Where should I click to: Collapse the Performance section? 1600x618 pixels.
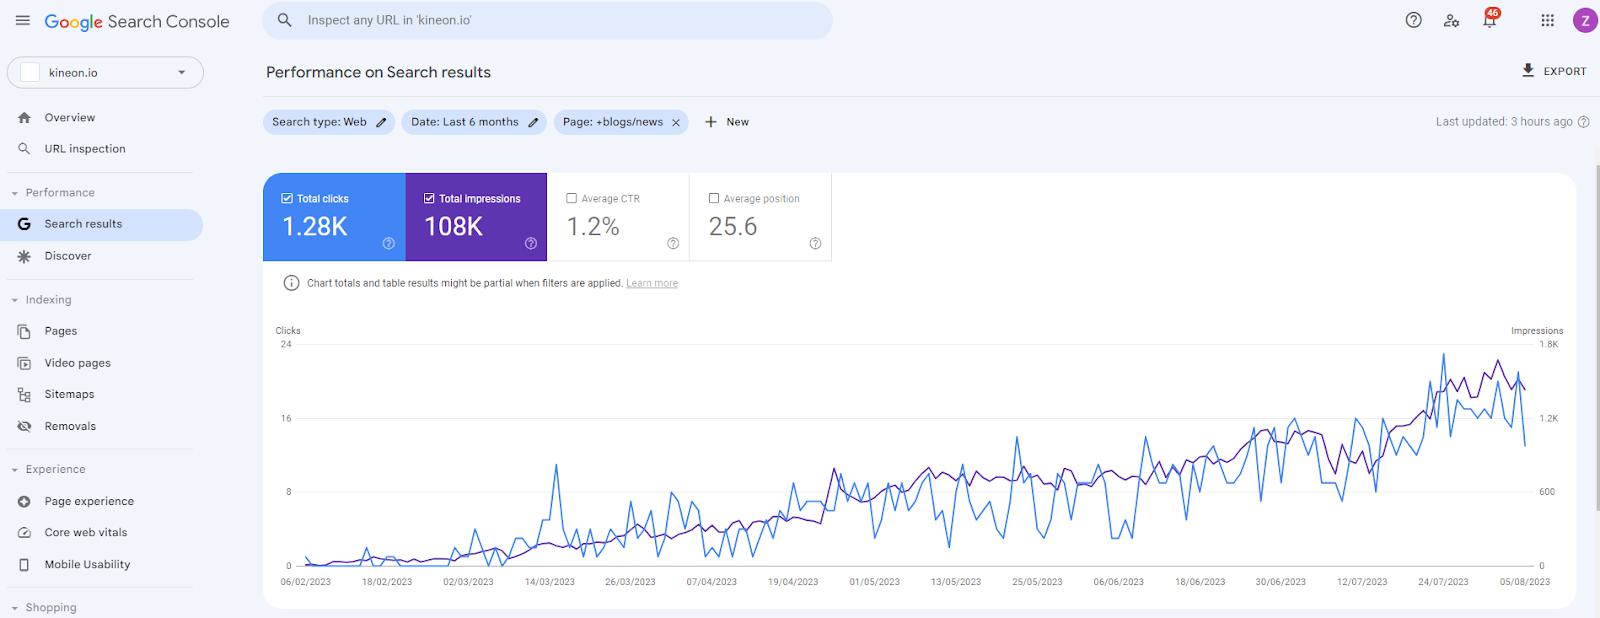(x=15, y=193)
